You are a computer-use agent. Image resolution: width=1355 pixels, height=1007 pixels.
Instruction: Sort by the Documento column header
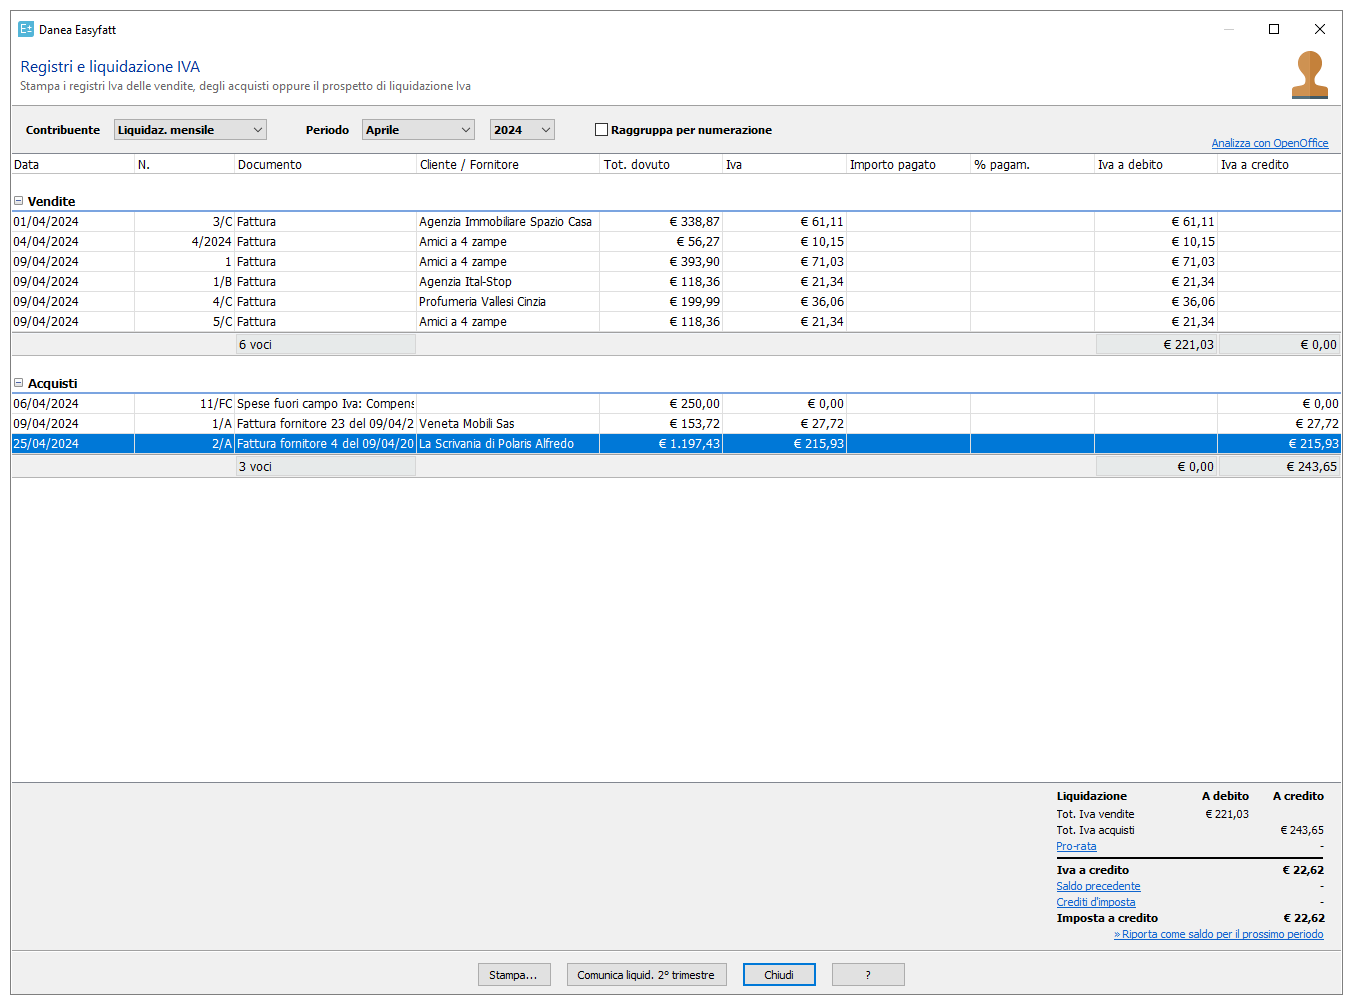[x=325, y=165]
